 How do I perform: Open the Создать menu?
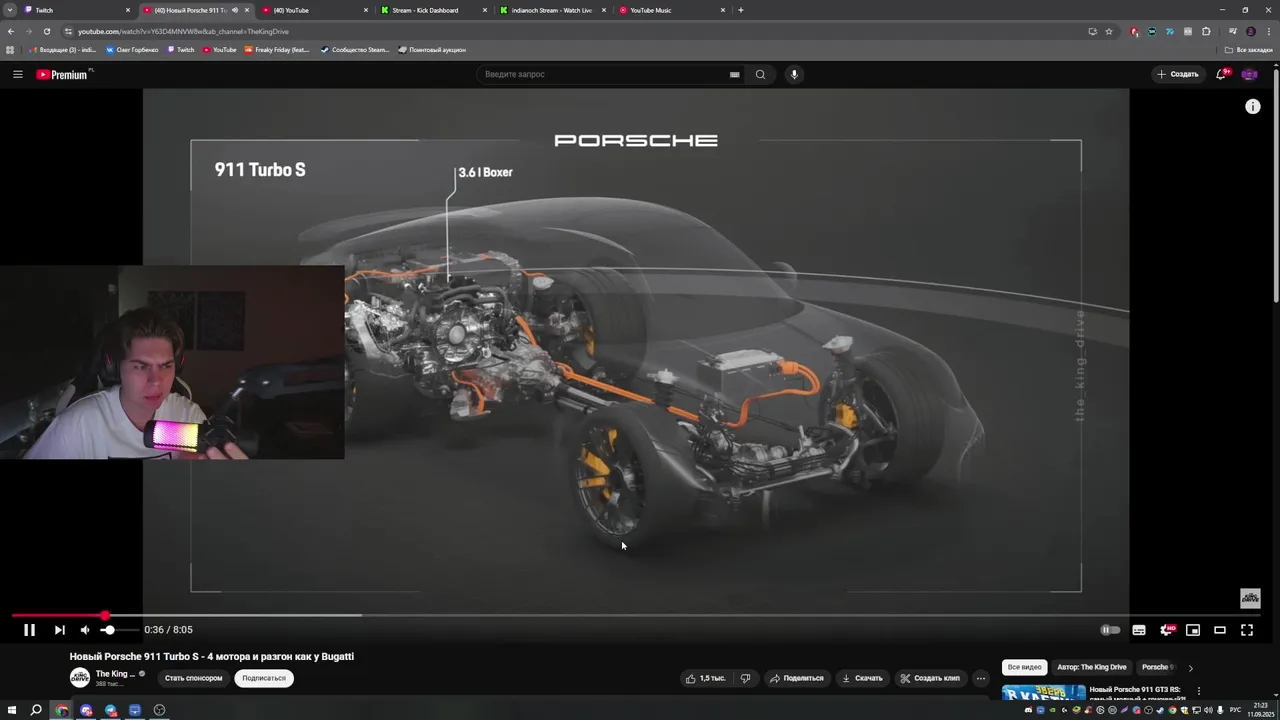click(1177, 74)
